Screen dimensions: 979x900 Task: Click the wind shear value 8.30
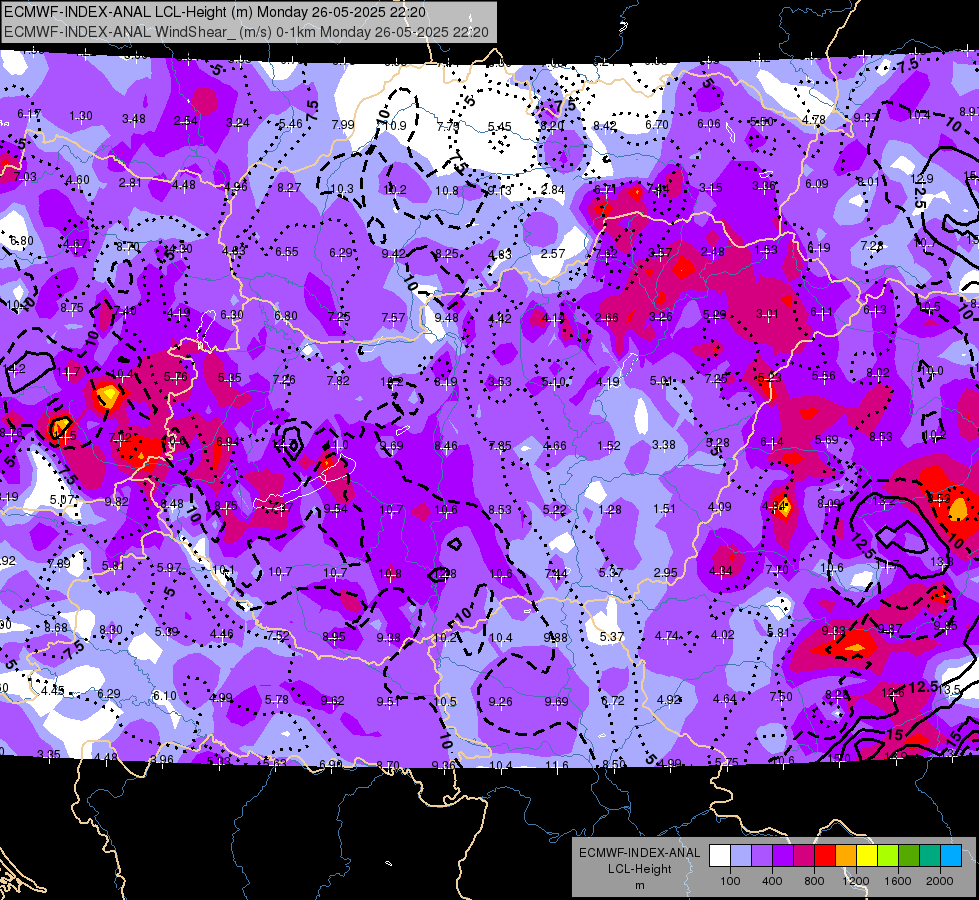(x=111, y=630)
